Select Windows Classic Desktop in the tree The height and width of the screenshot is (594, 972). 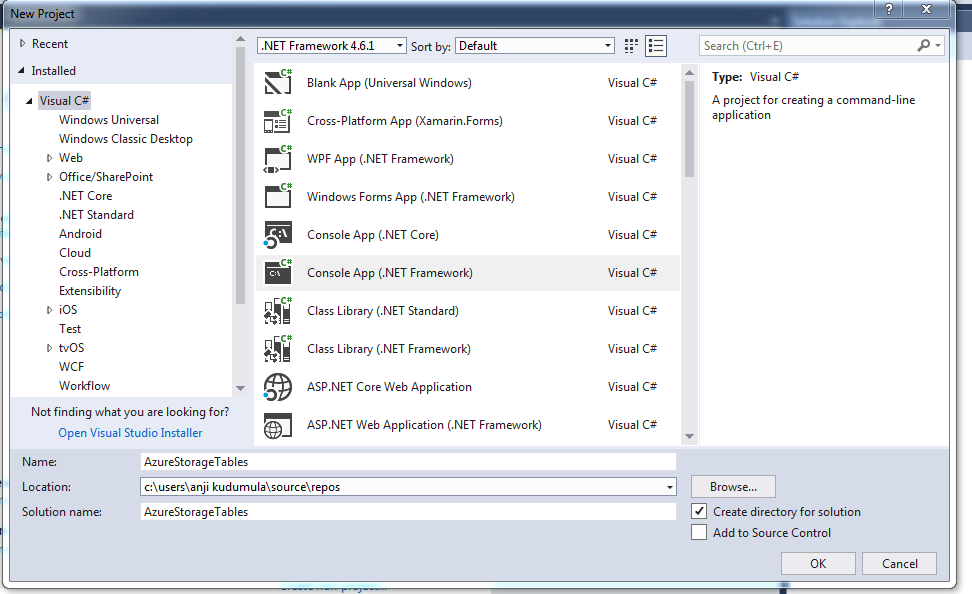click(125, 138)
